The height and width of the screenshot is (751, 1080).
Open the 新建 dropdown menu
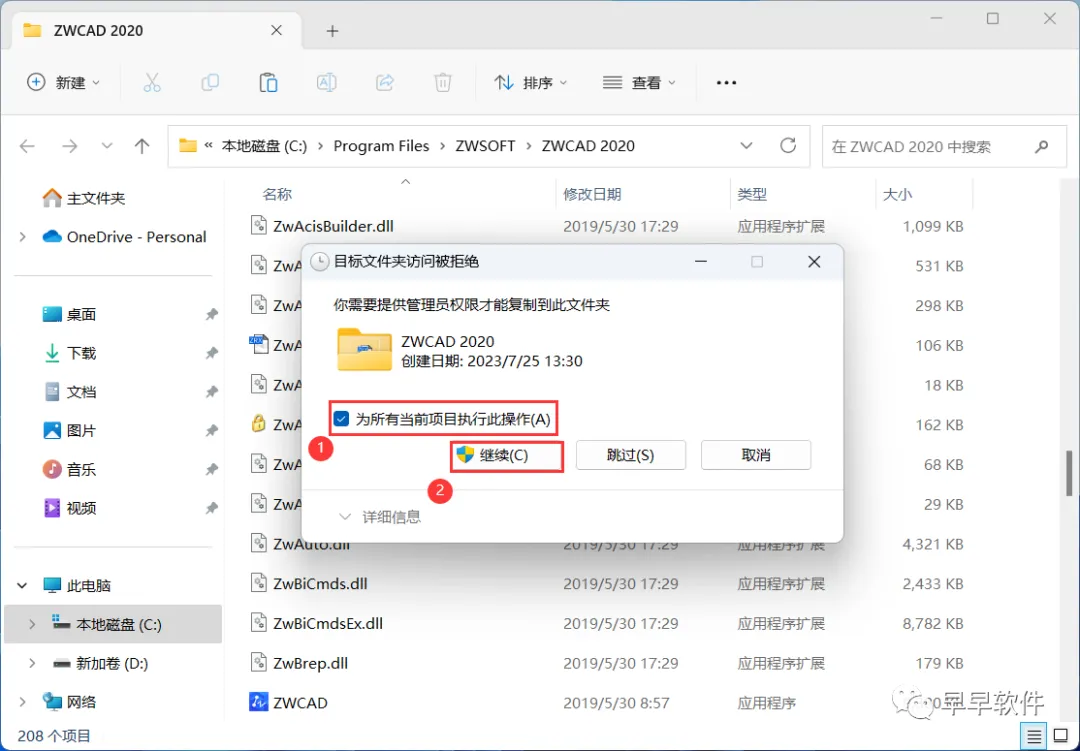point(63,83)
